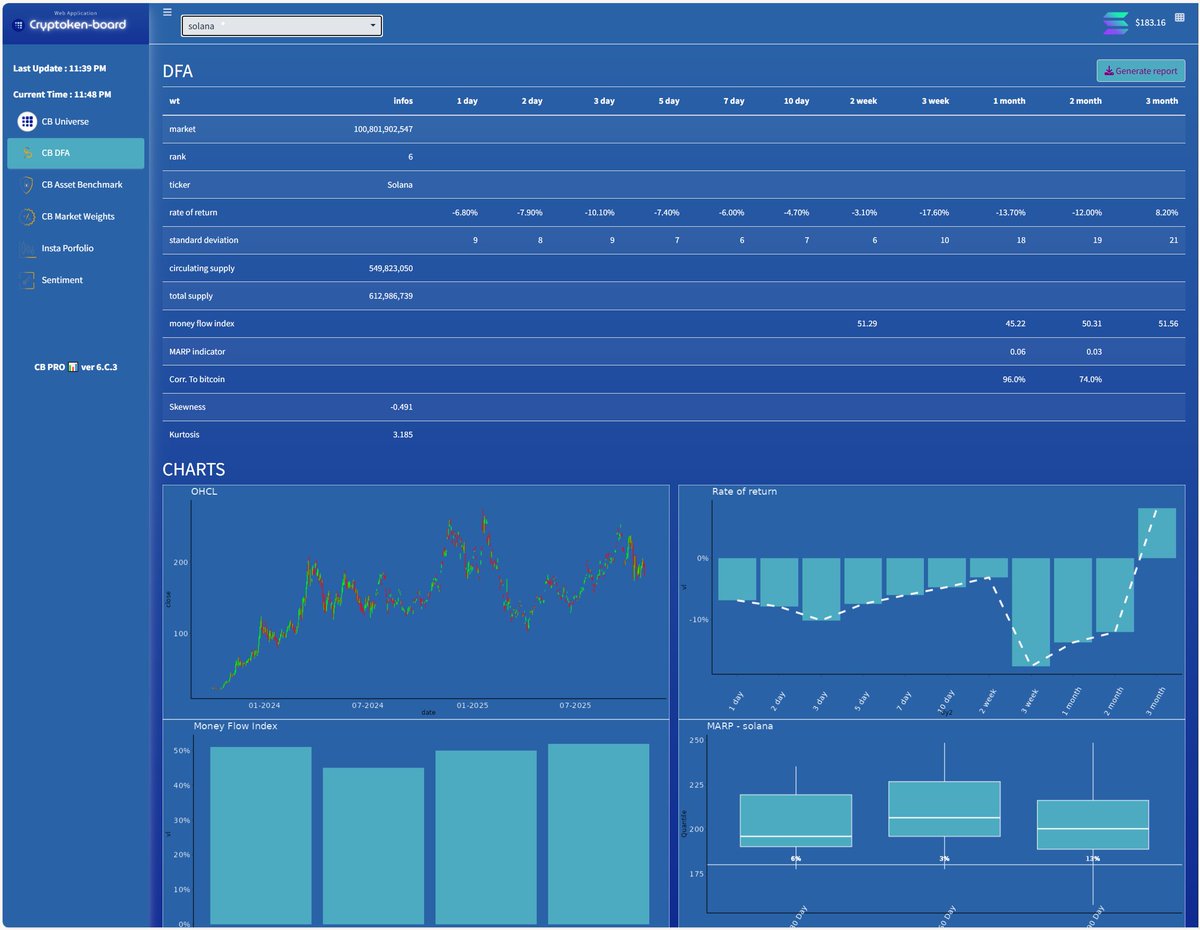Image resolution: width=1200 pixels, height=930 pixels.
Task: Click the 'Last Update : 11:39 PM' text
Action: [x=59, y=68]
